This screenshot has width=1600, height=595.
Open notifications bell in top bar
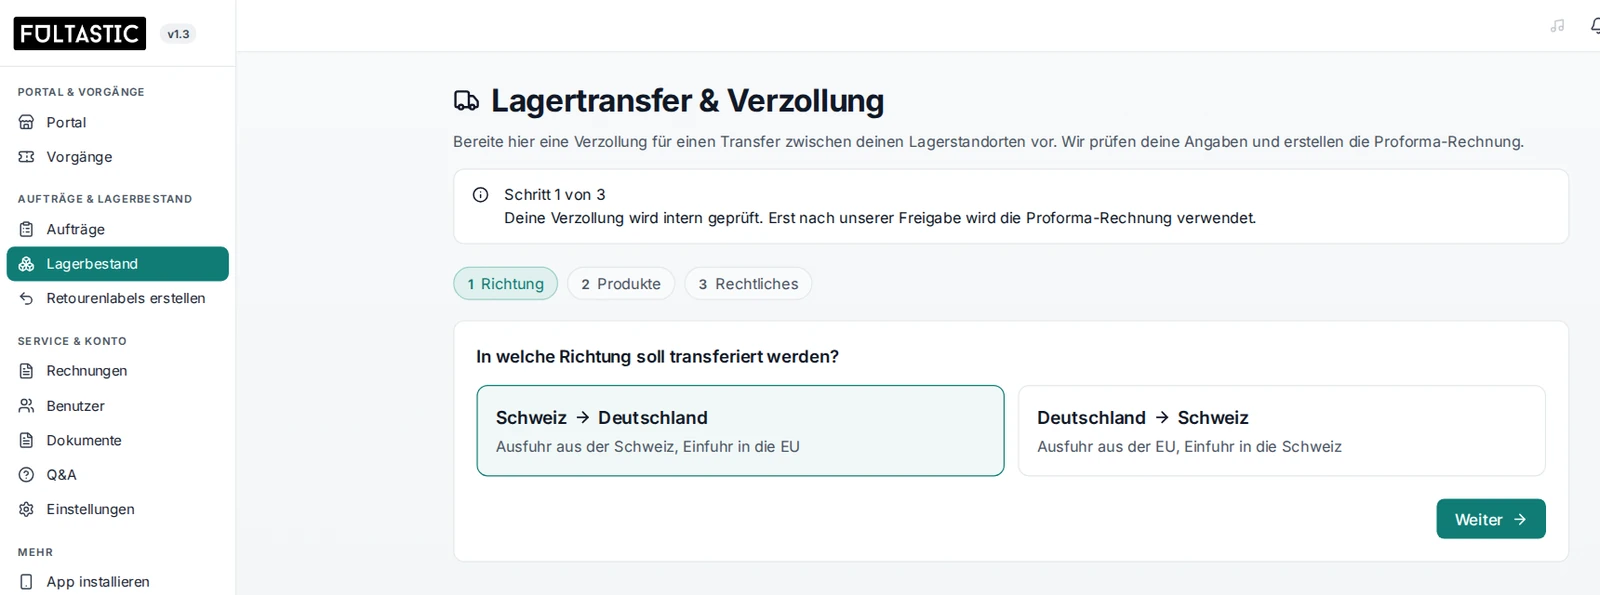click(1595, 26)
